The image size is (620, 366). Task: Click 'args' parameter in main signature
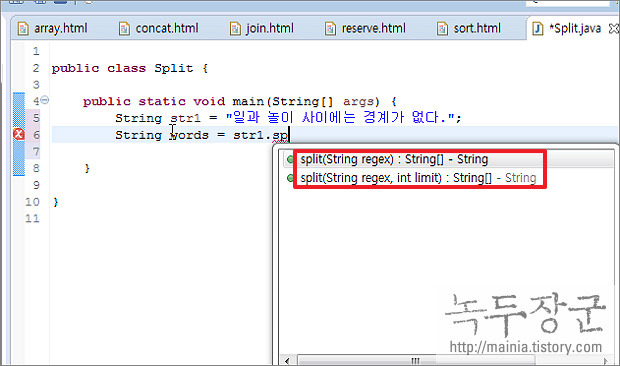tap(358, 101)
